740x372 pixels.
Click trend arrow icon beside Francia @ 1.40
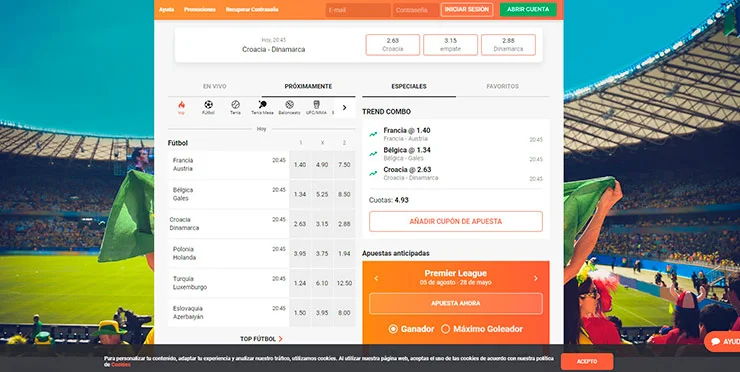click(x=373, y=134)
